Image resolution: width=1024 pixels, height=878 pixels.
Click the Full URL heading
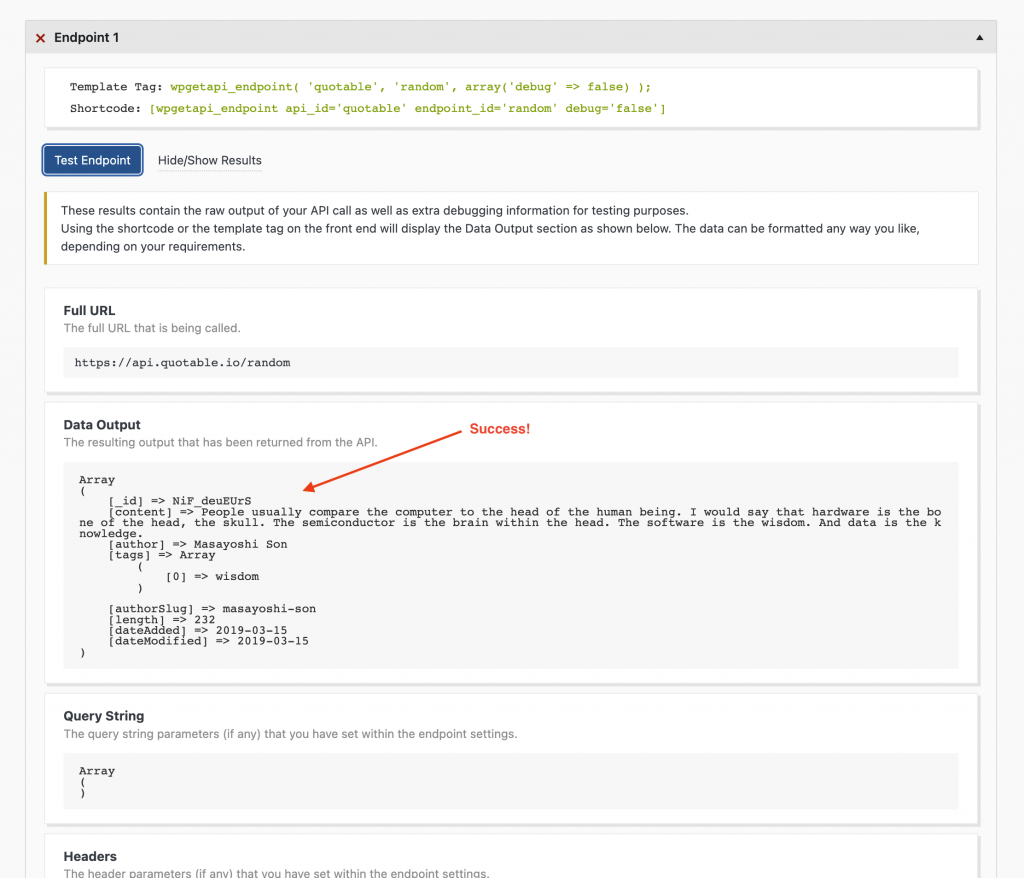89,310
